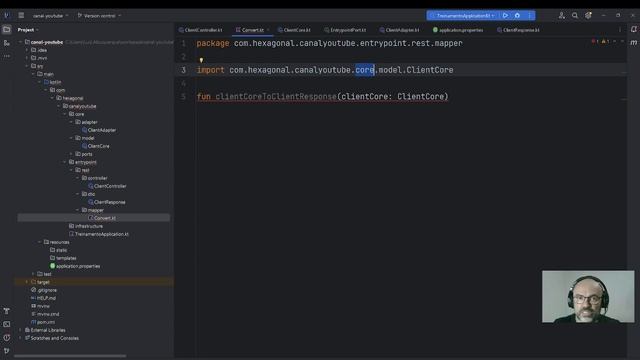Open ClientResponse in project tree
640x360 pixels.
107,202
